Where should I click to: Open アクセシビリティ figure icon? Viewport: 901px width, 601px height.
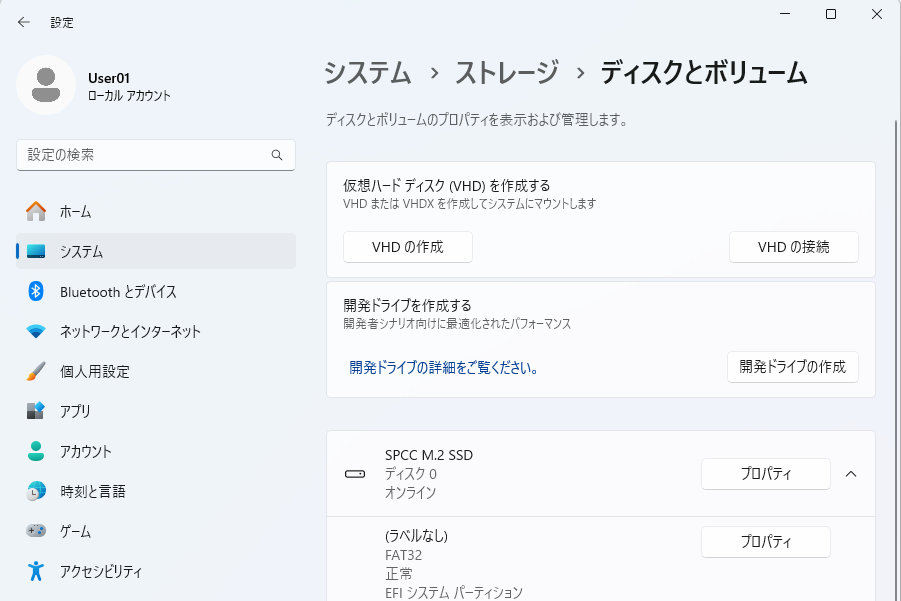(x=36, y=571)
